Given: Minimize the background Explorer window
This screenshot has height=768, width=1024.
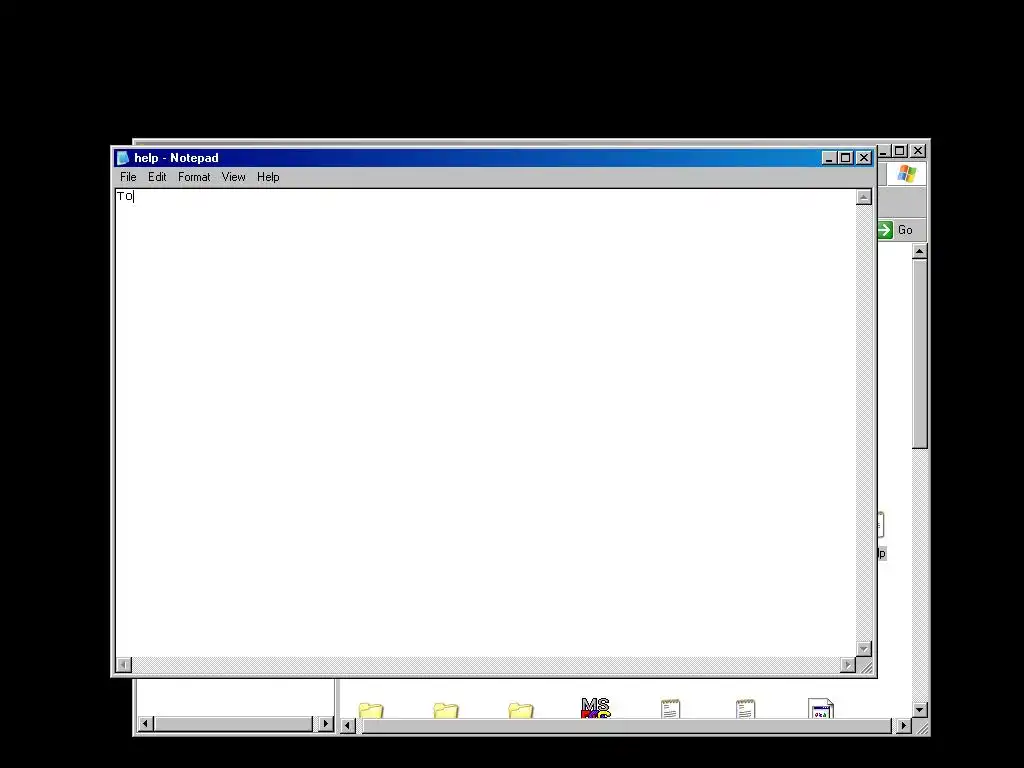Looking at the screenshot, I should (884, 151).
